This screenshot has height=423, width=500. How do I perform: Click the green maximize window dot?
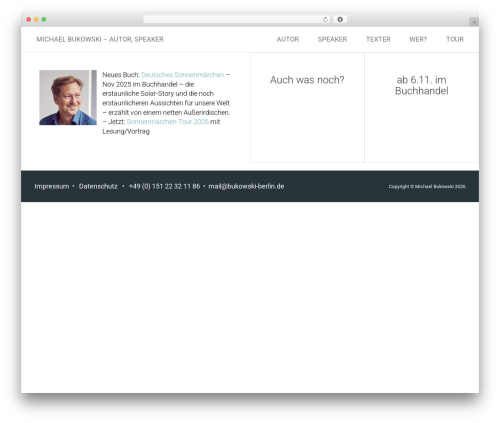pyautogui.click(x=44, y=19)
